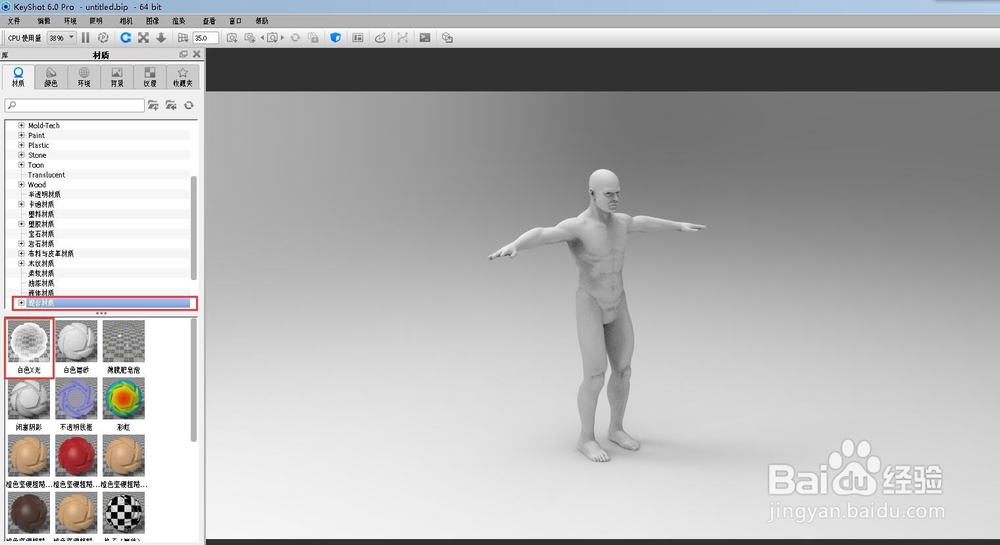Click the fit-to-view crossed arrows icon
This screenshot has height=545, width=1000.
click(143, 38)
